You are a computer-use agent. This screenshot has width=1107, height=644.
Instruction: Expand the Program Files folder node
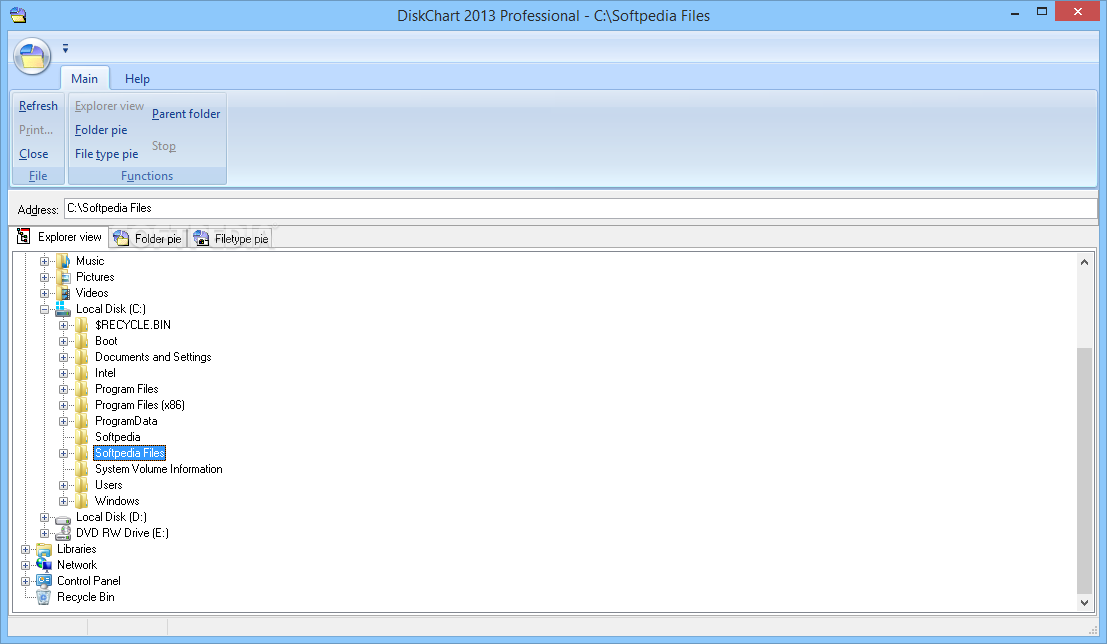point(64,389)
